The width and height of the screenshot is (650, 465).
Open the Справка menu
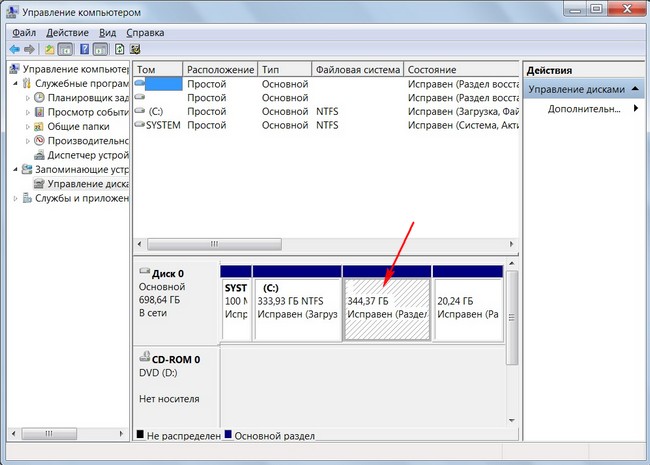[146, 32]
